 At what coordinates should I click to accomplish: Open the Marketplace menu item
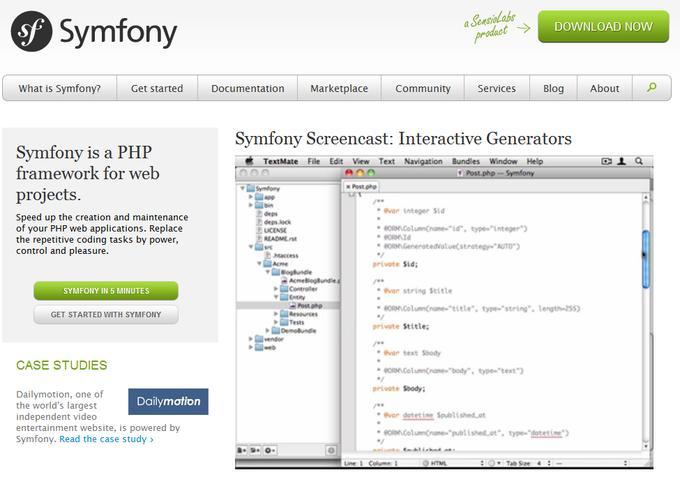339,88
